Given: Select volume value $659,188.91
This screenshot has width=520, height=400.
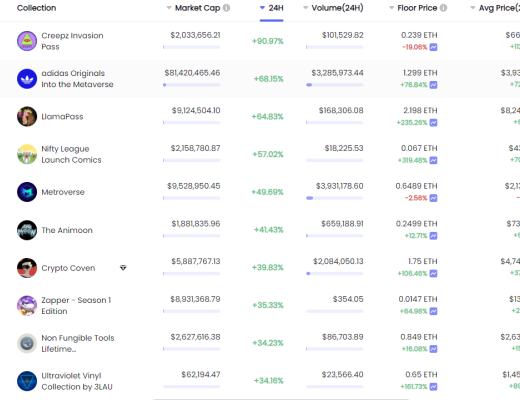Looking at the screenshot, I should (342, 223).
